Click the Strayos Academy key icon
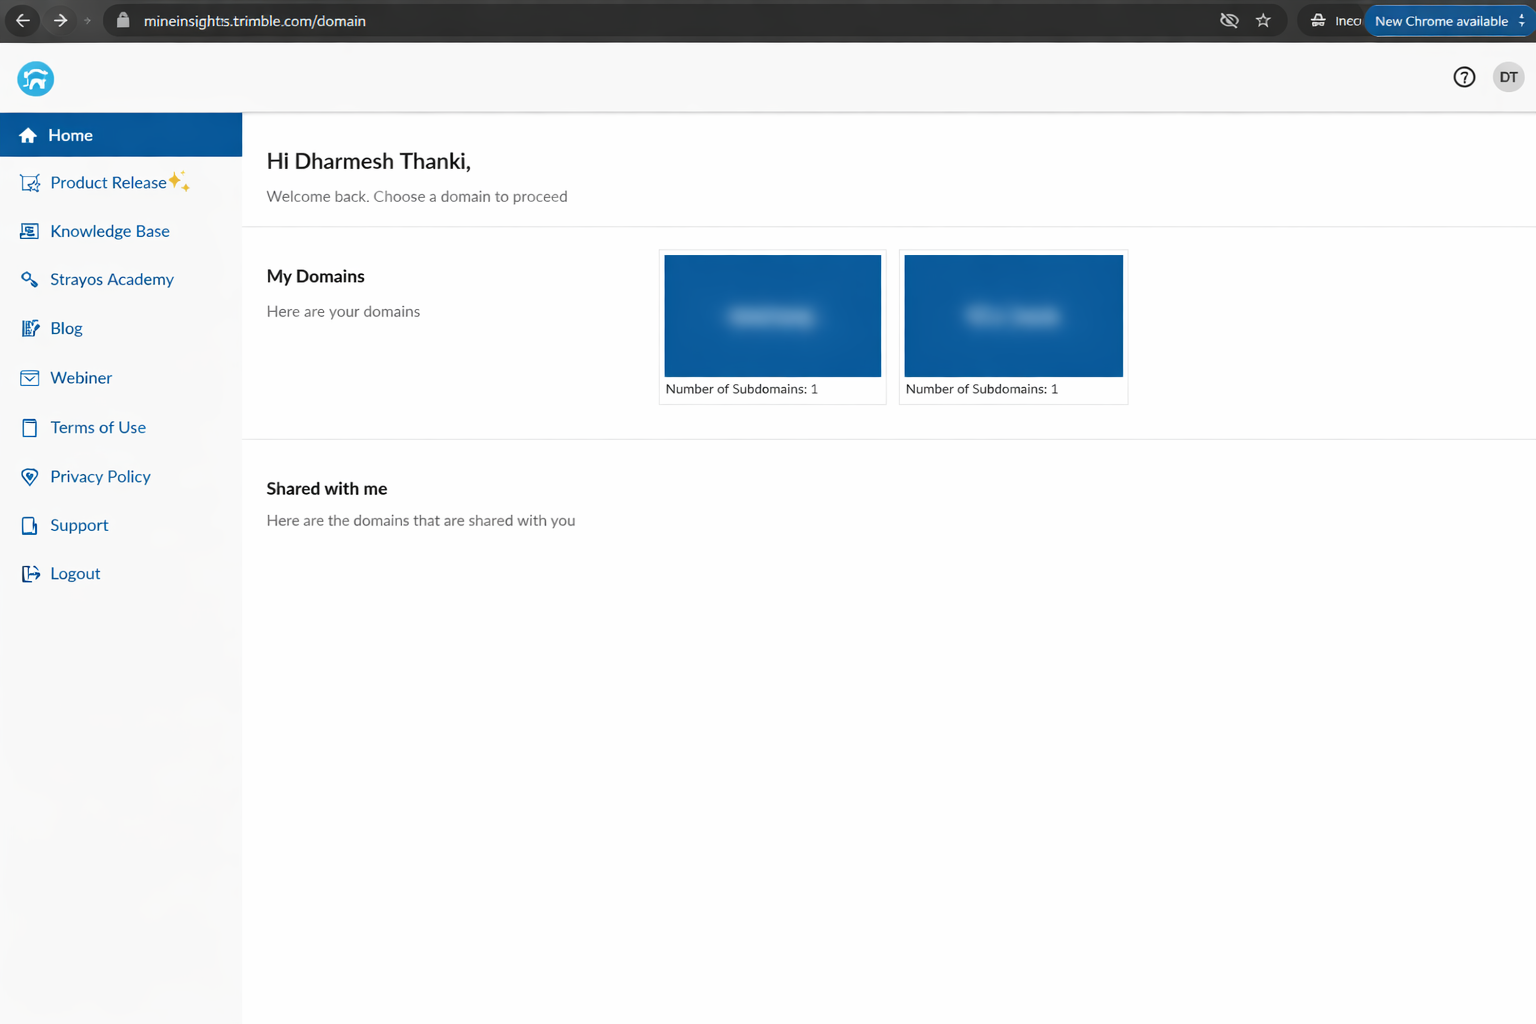The height and width of the screenshot is (1024, 1536). pyautogui.click(x=30, y=280)
